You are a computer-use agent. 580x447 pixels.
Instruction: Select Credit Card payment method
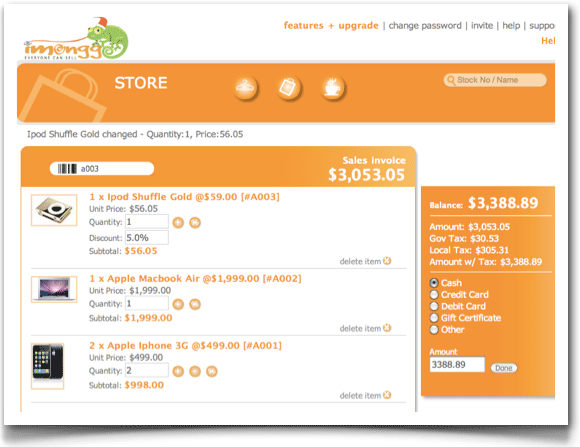434,295
